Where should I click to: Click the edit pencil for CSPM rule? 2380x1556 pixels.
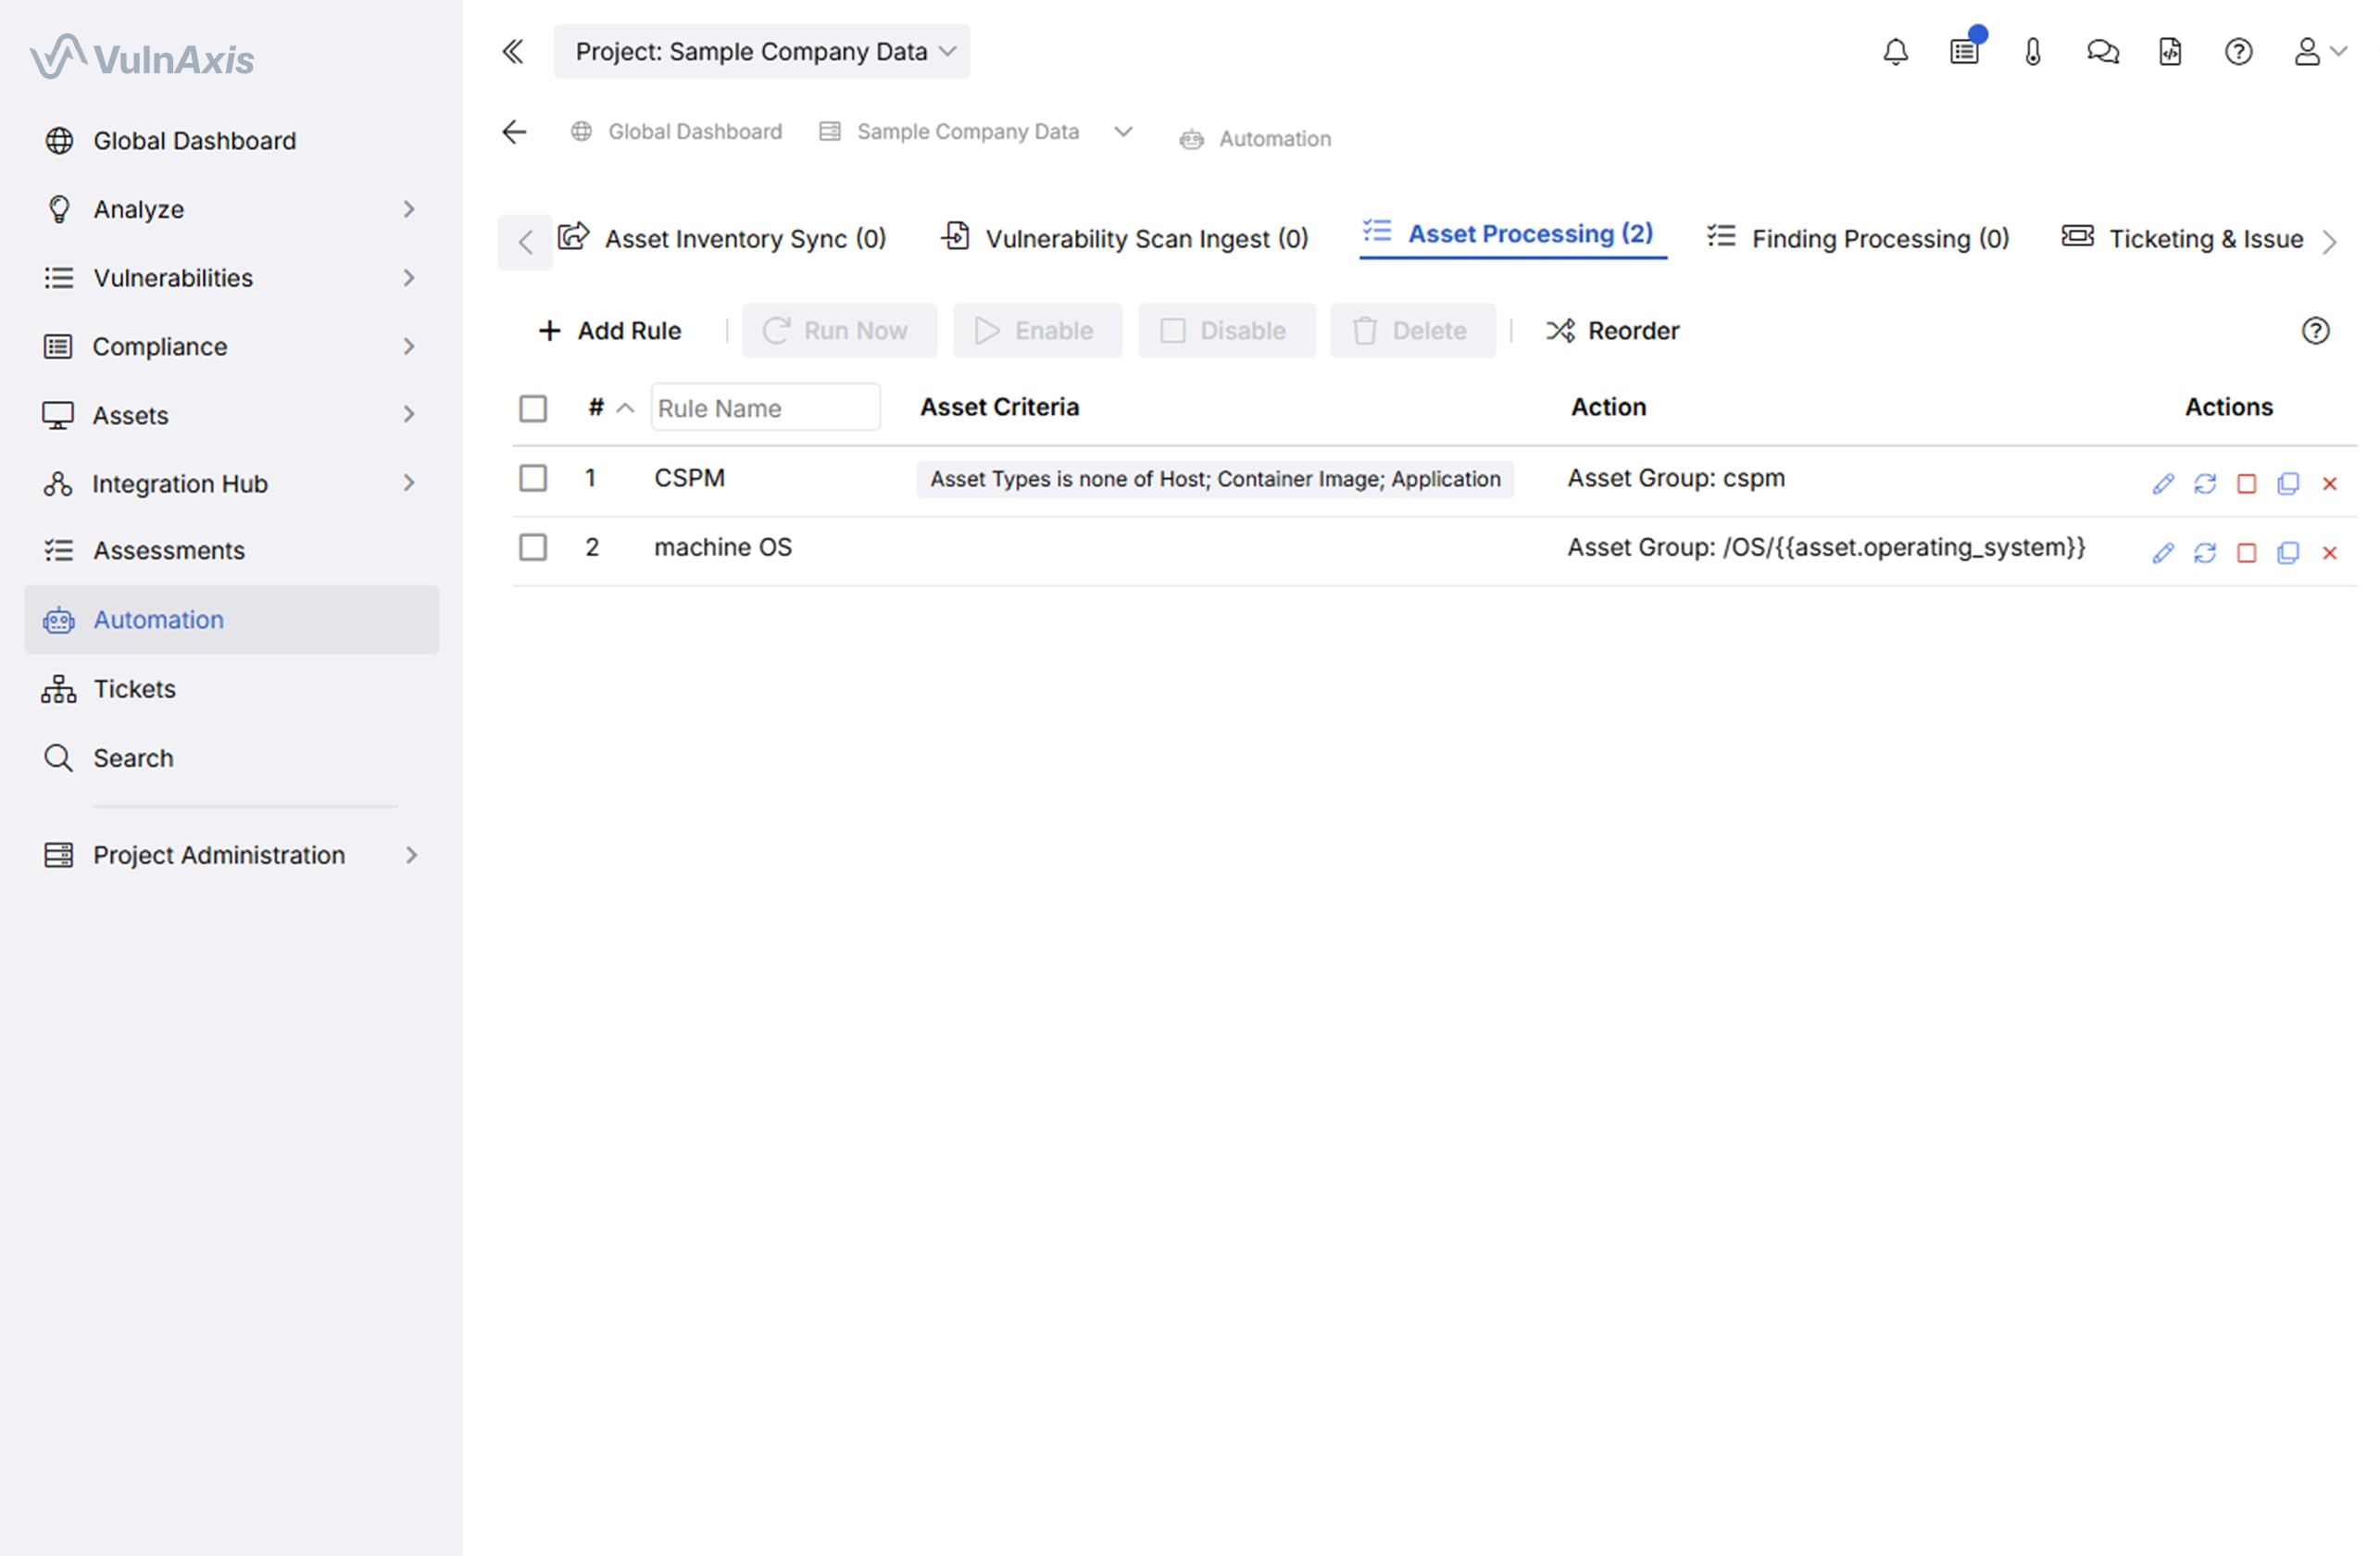(x=2163, y=484)
